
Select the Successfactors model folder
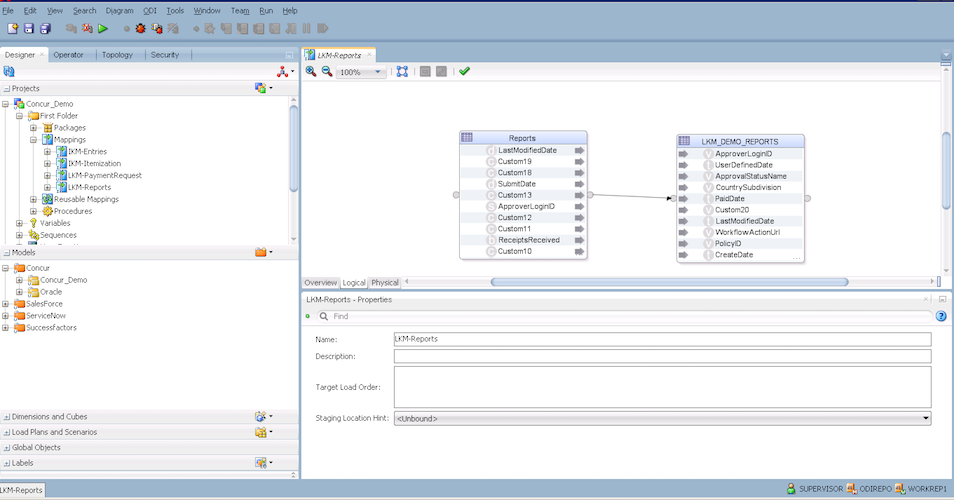51,327
